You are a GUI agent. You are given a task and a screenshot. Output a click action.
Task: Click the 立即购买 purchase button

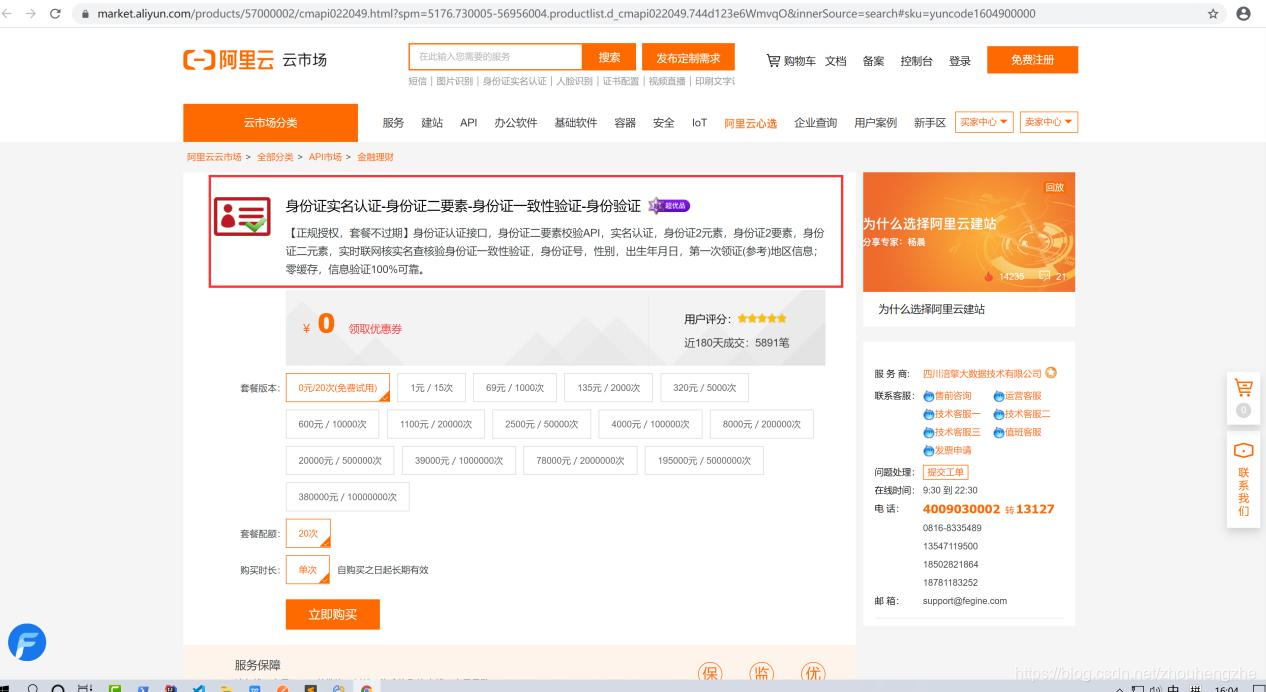(x=333, y=614)
